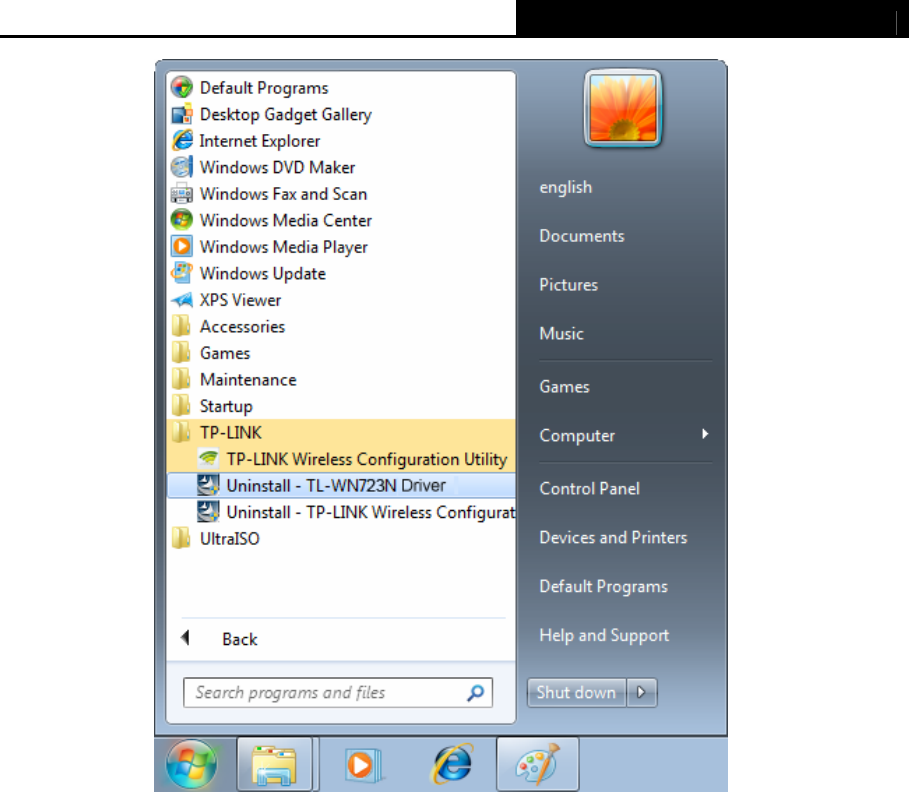
Task: Open Internet Explorer icon in programs list
Action: point(181,141)
